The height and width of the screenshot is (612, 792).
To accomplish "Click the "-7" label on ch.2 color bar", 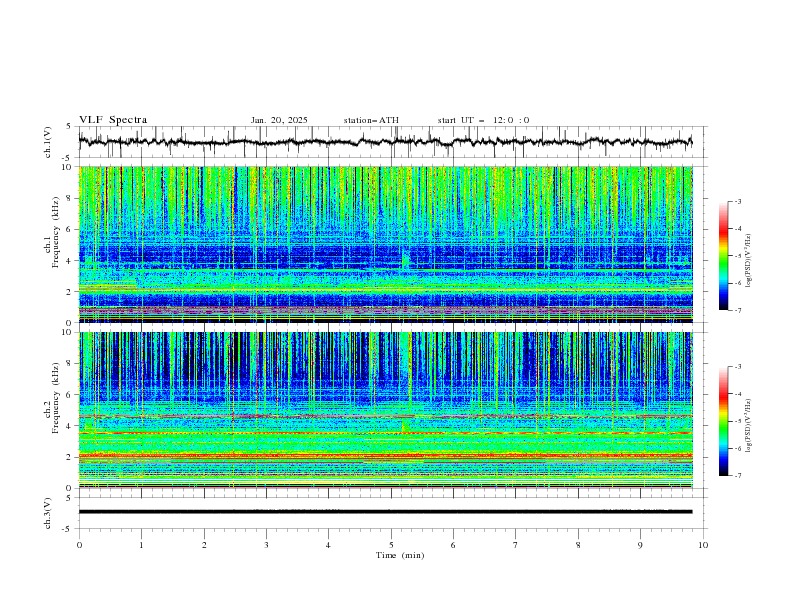I will pos(738,475).
